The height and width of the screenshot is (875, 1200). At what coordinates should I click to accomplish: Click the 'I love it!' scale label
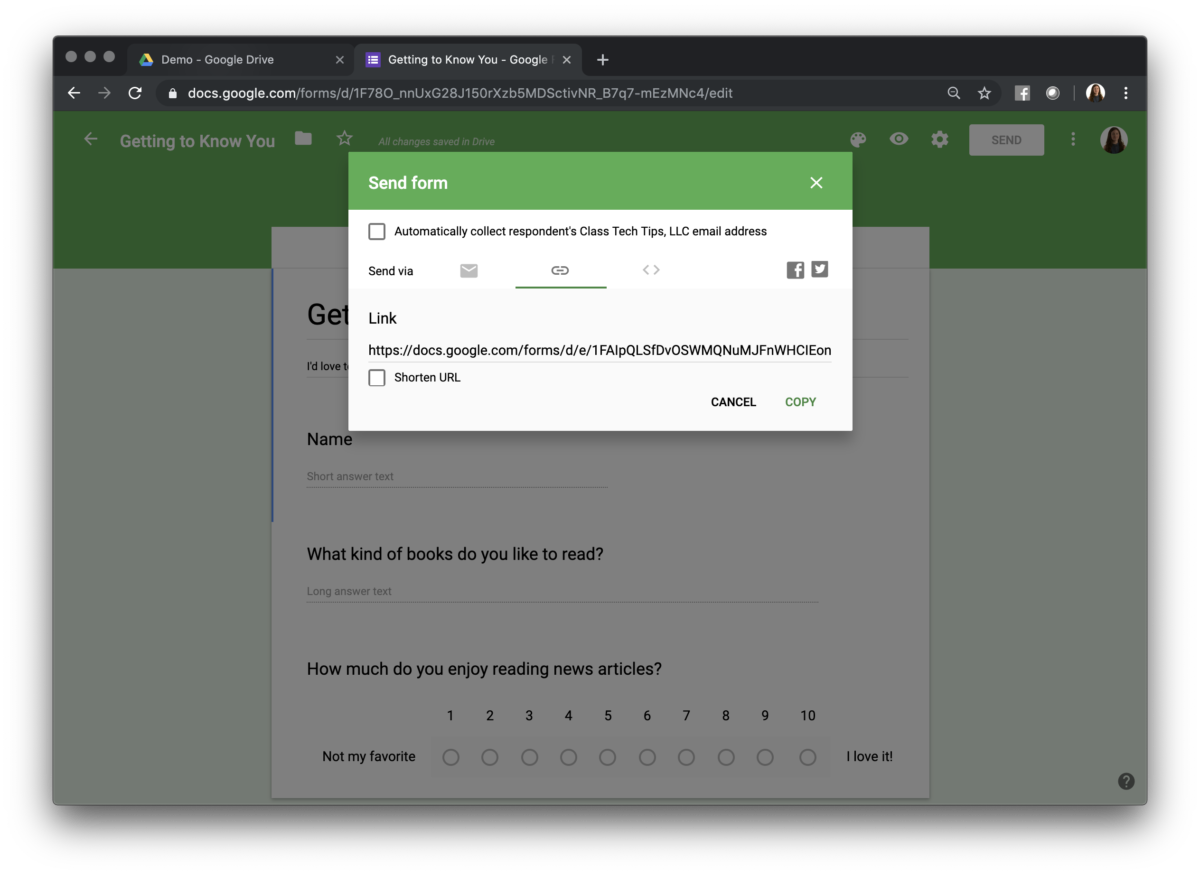[x=869, y=757]
